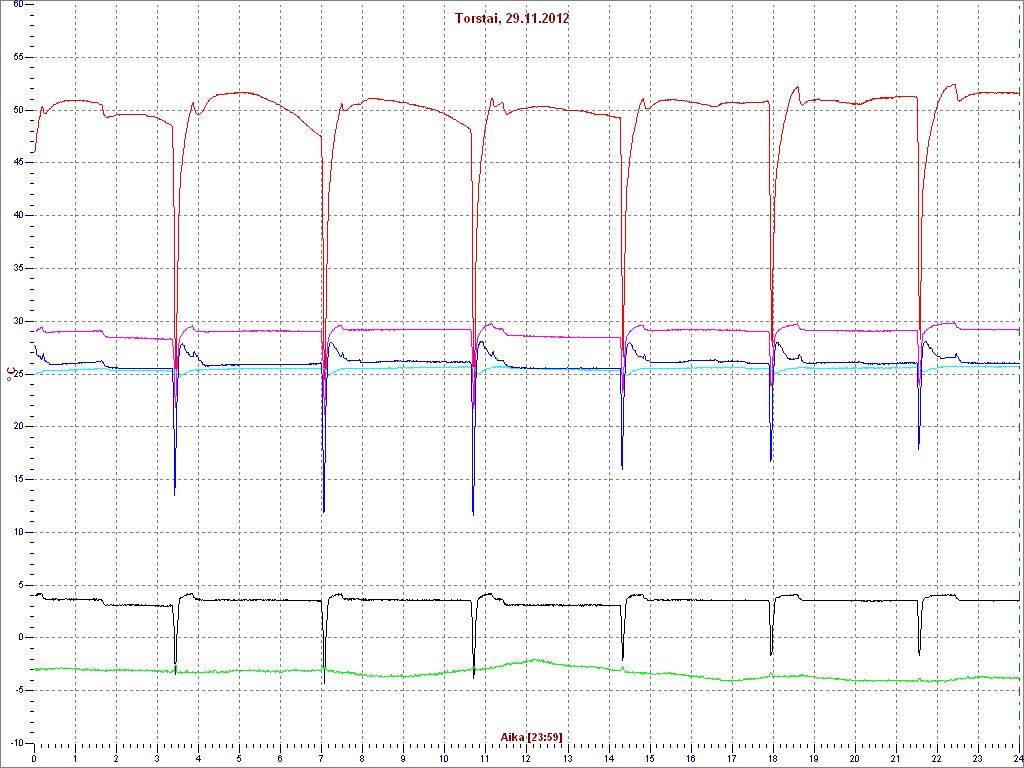Click the °C y-axis unit label
Screen dimensions: 1024x768
(11, 375)
